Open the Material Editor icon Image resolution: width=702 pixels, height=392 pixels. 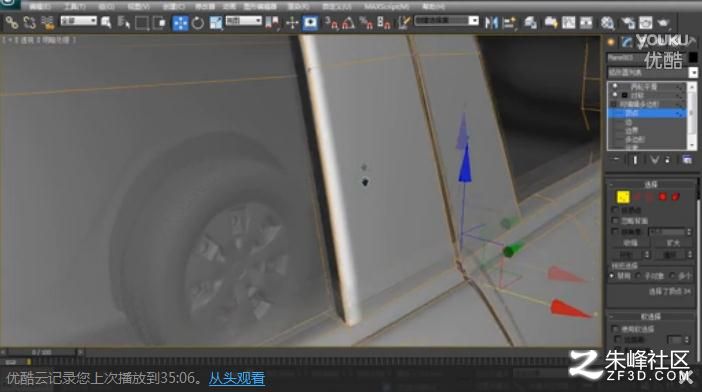pos(607,22)
